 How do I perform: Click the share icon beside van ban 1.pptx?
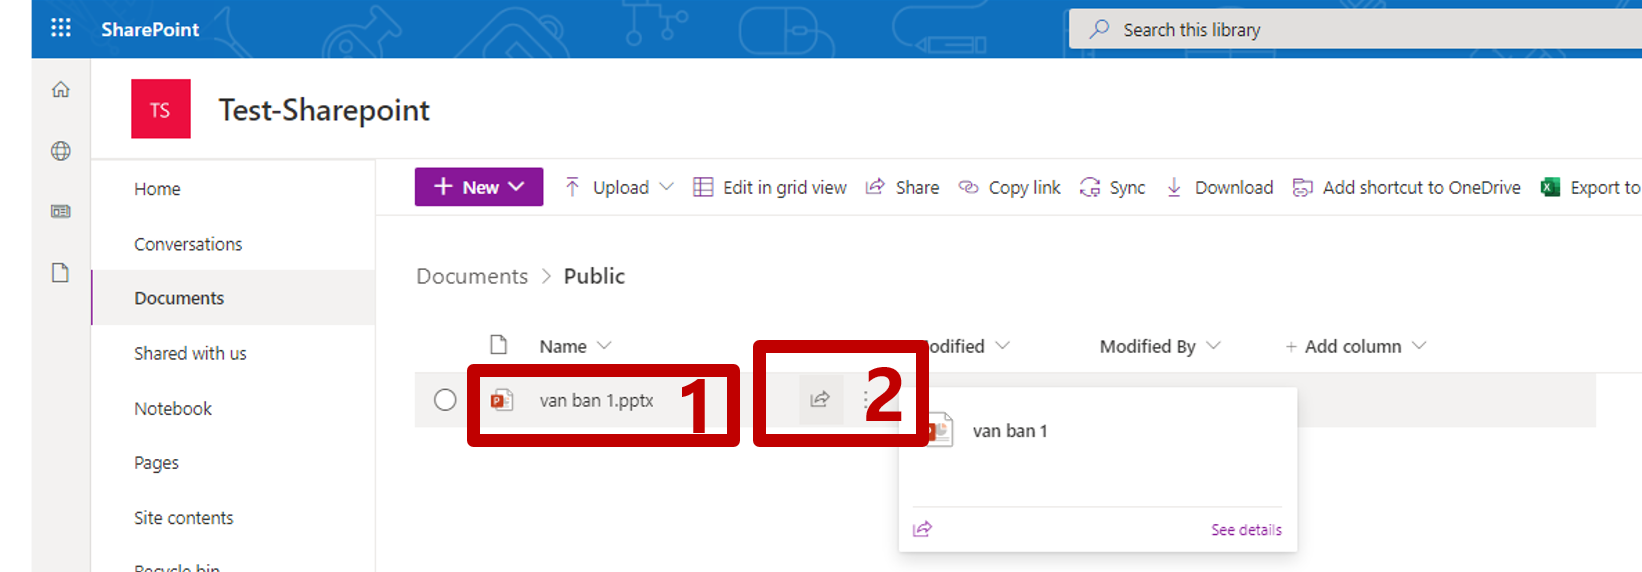[820, 399]
